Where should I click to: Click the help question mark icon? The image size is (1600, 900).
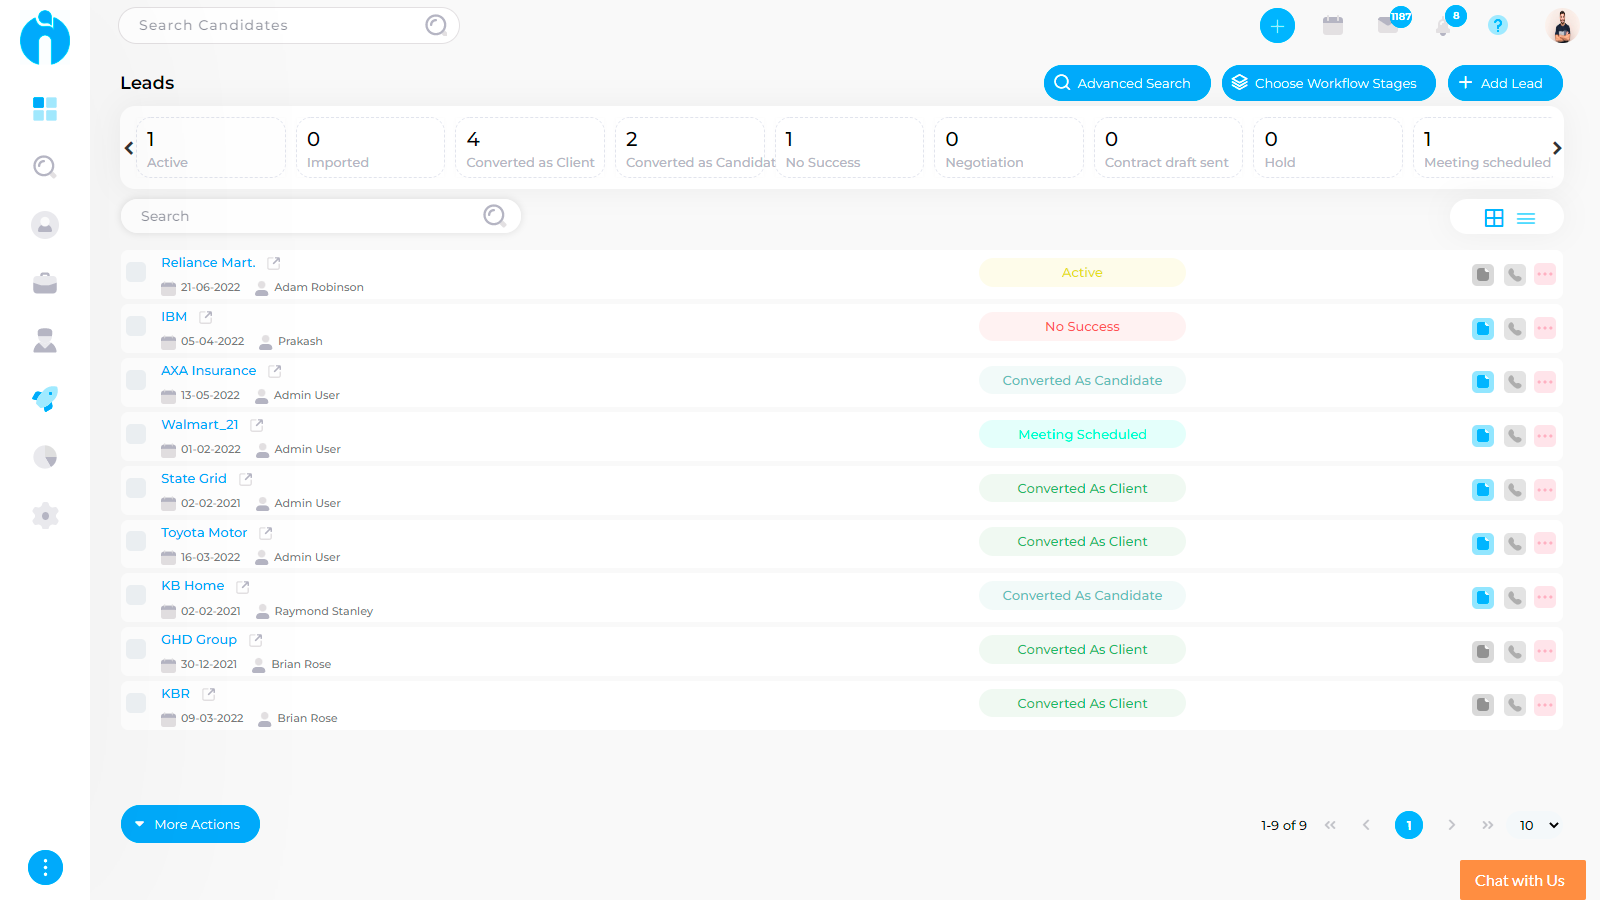pos(1497,26)
